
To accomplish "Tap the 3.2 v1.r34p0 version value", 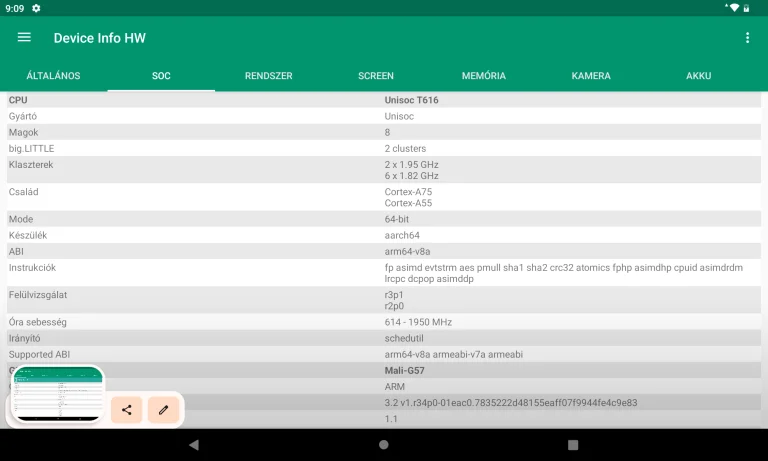I will (x=511, y=403).
